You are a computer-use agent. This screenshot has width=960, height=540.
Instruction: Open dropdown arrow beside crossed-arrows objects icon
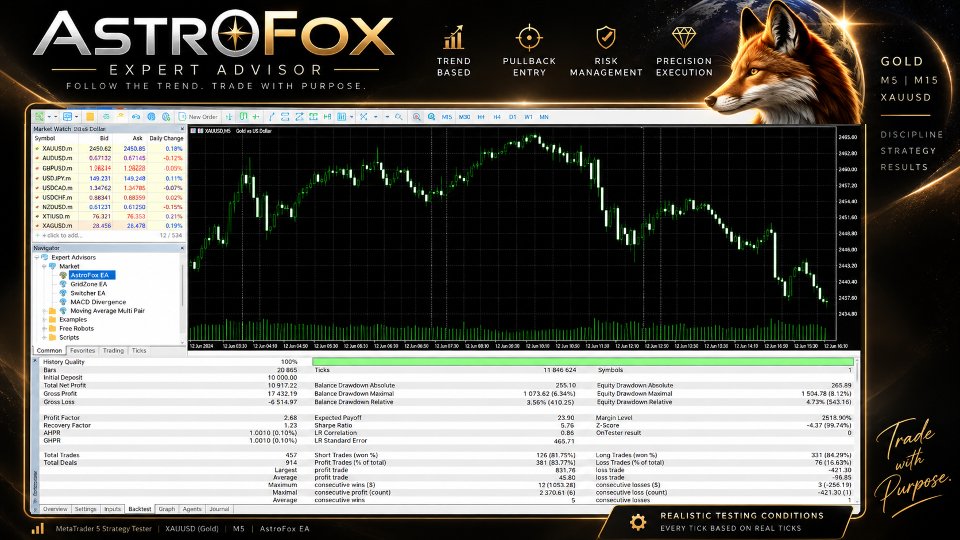(x=375, y=116)
